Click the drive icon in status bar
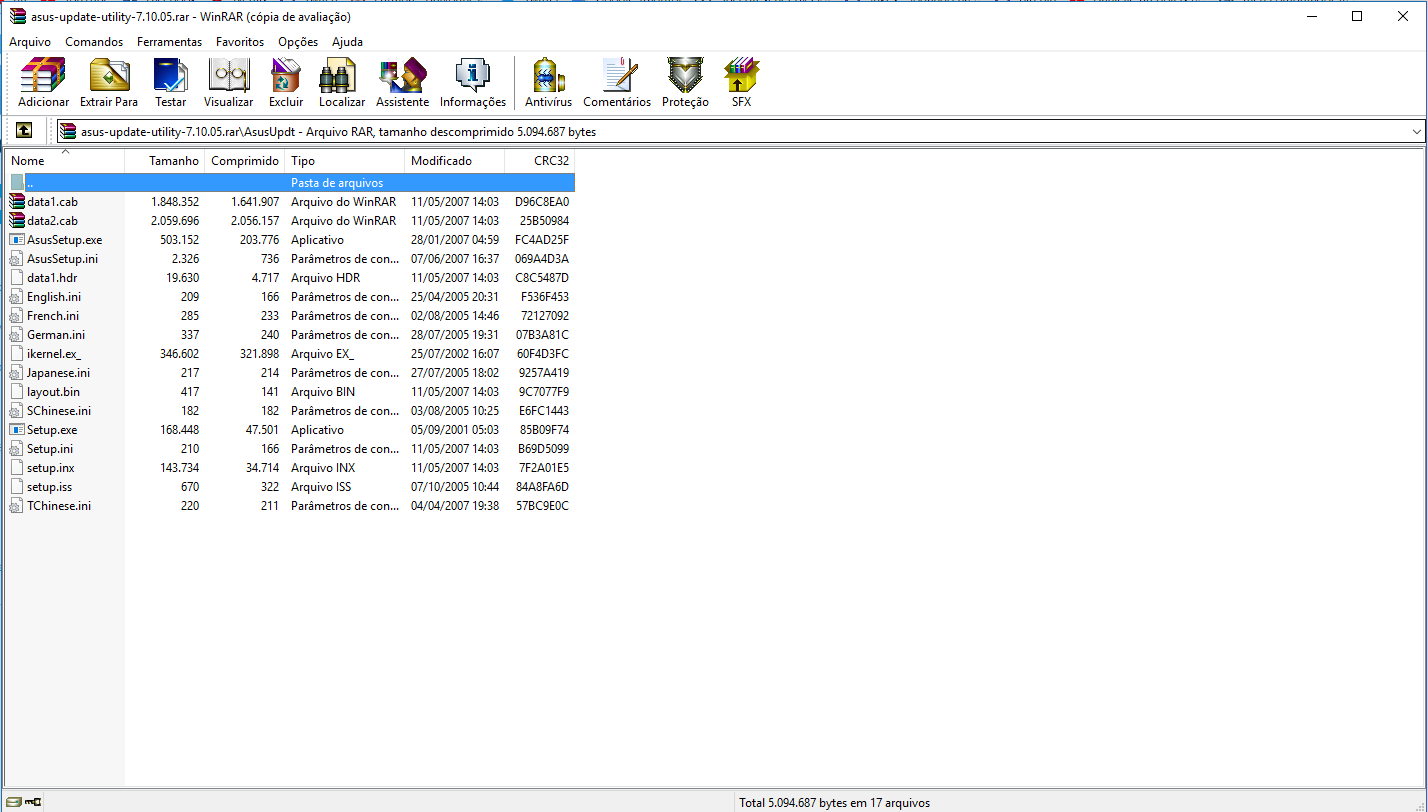1427x812 pixels. 13,802
